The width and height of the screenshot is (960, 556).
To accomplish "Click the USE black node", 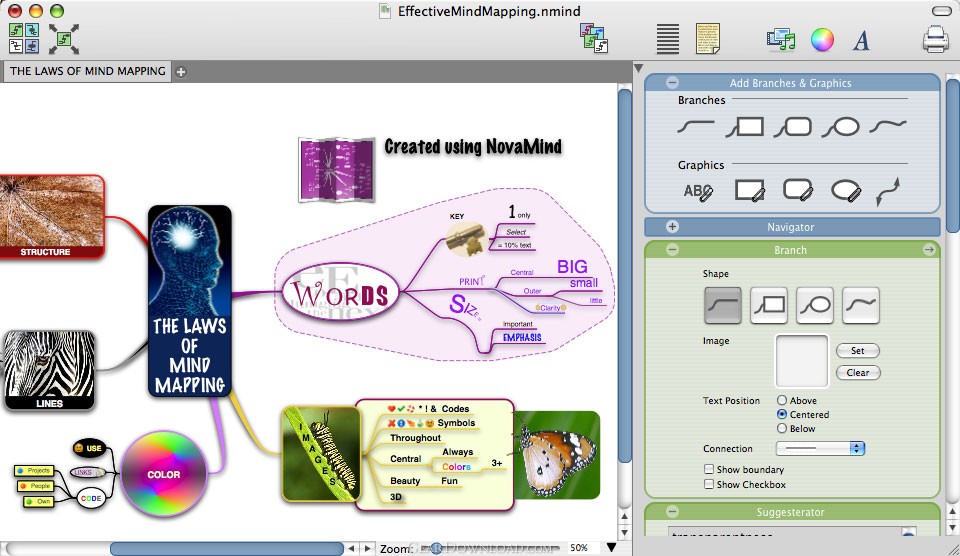I will pos(89,448).
